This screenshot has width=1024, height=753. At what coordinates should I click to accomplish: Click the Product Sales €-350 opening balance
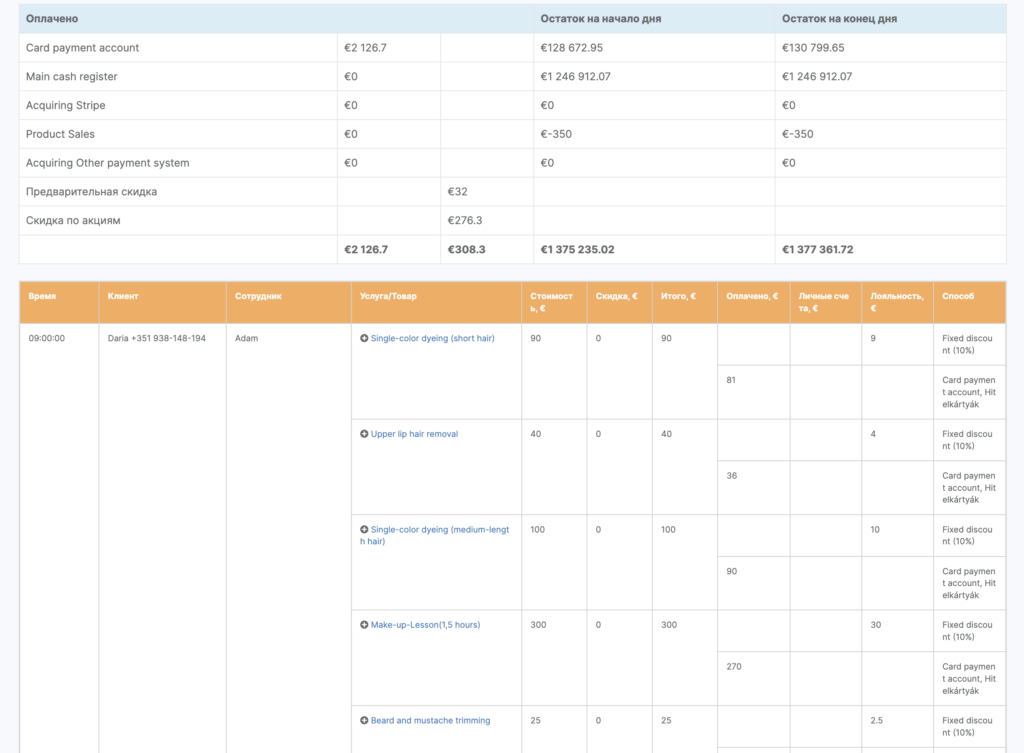point(556,134)
